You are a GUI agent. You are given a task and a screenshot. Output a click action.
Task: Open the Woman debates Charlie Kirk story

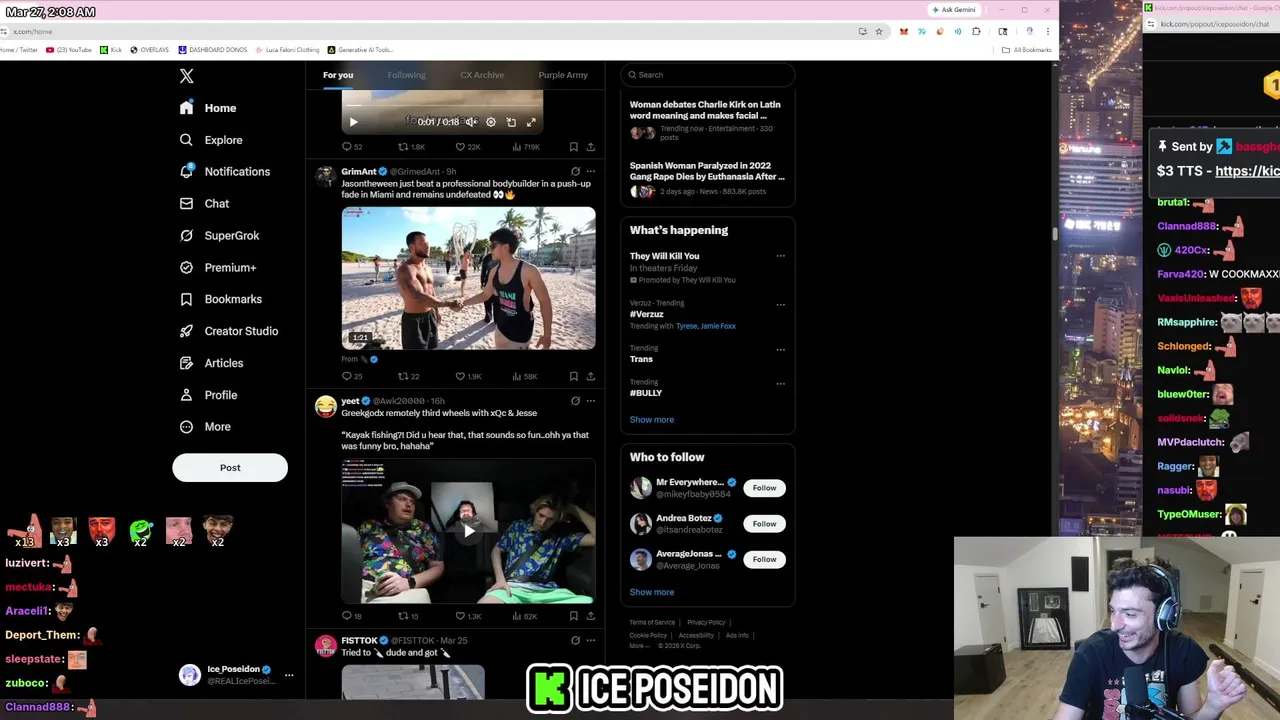tap(708, 118)
